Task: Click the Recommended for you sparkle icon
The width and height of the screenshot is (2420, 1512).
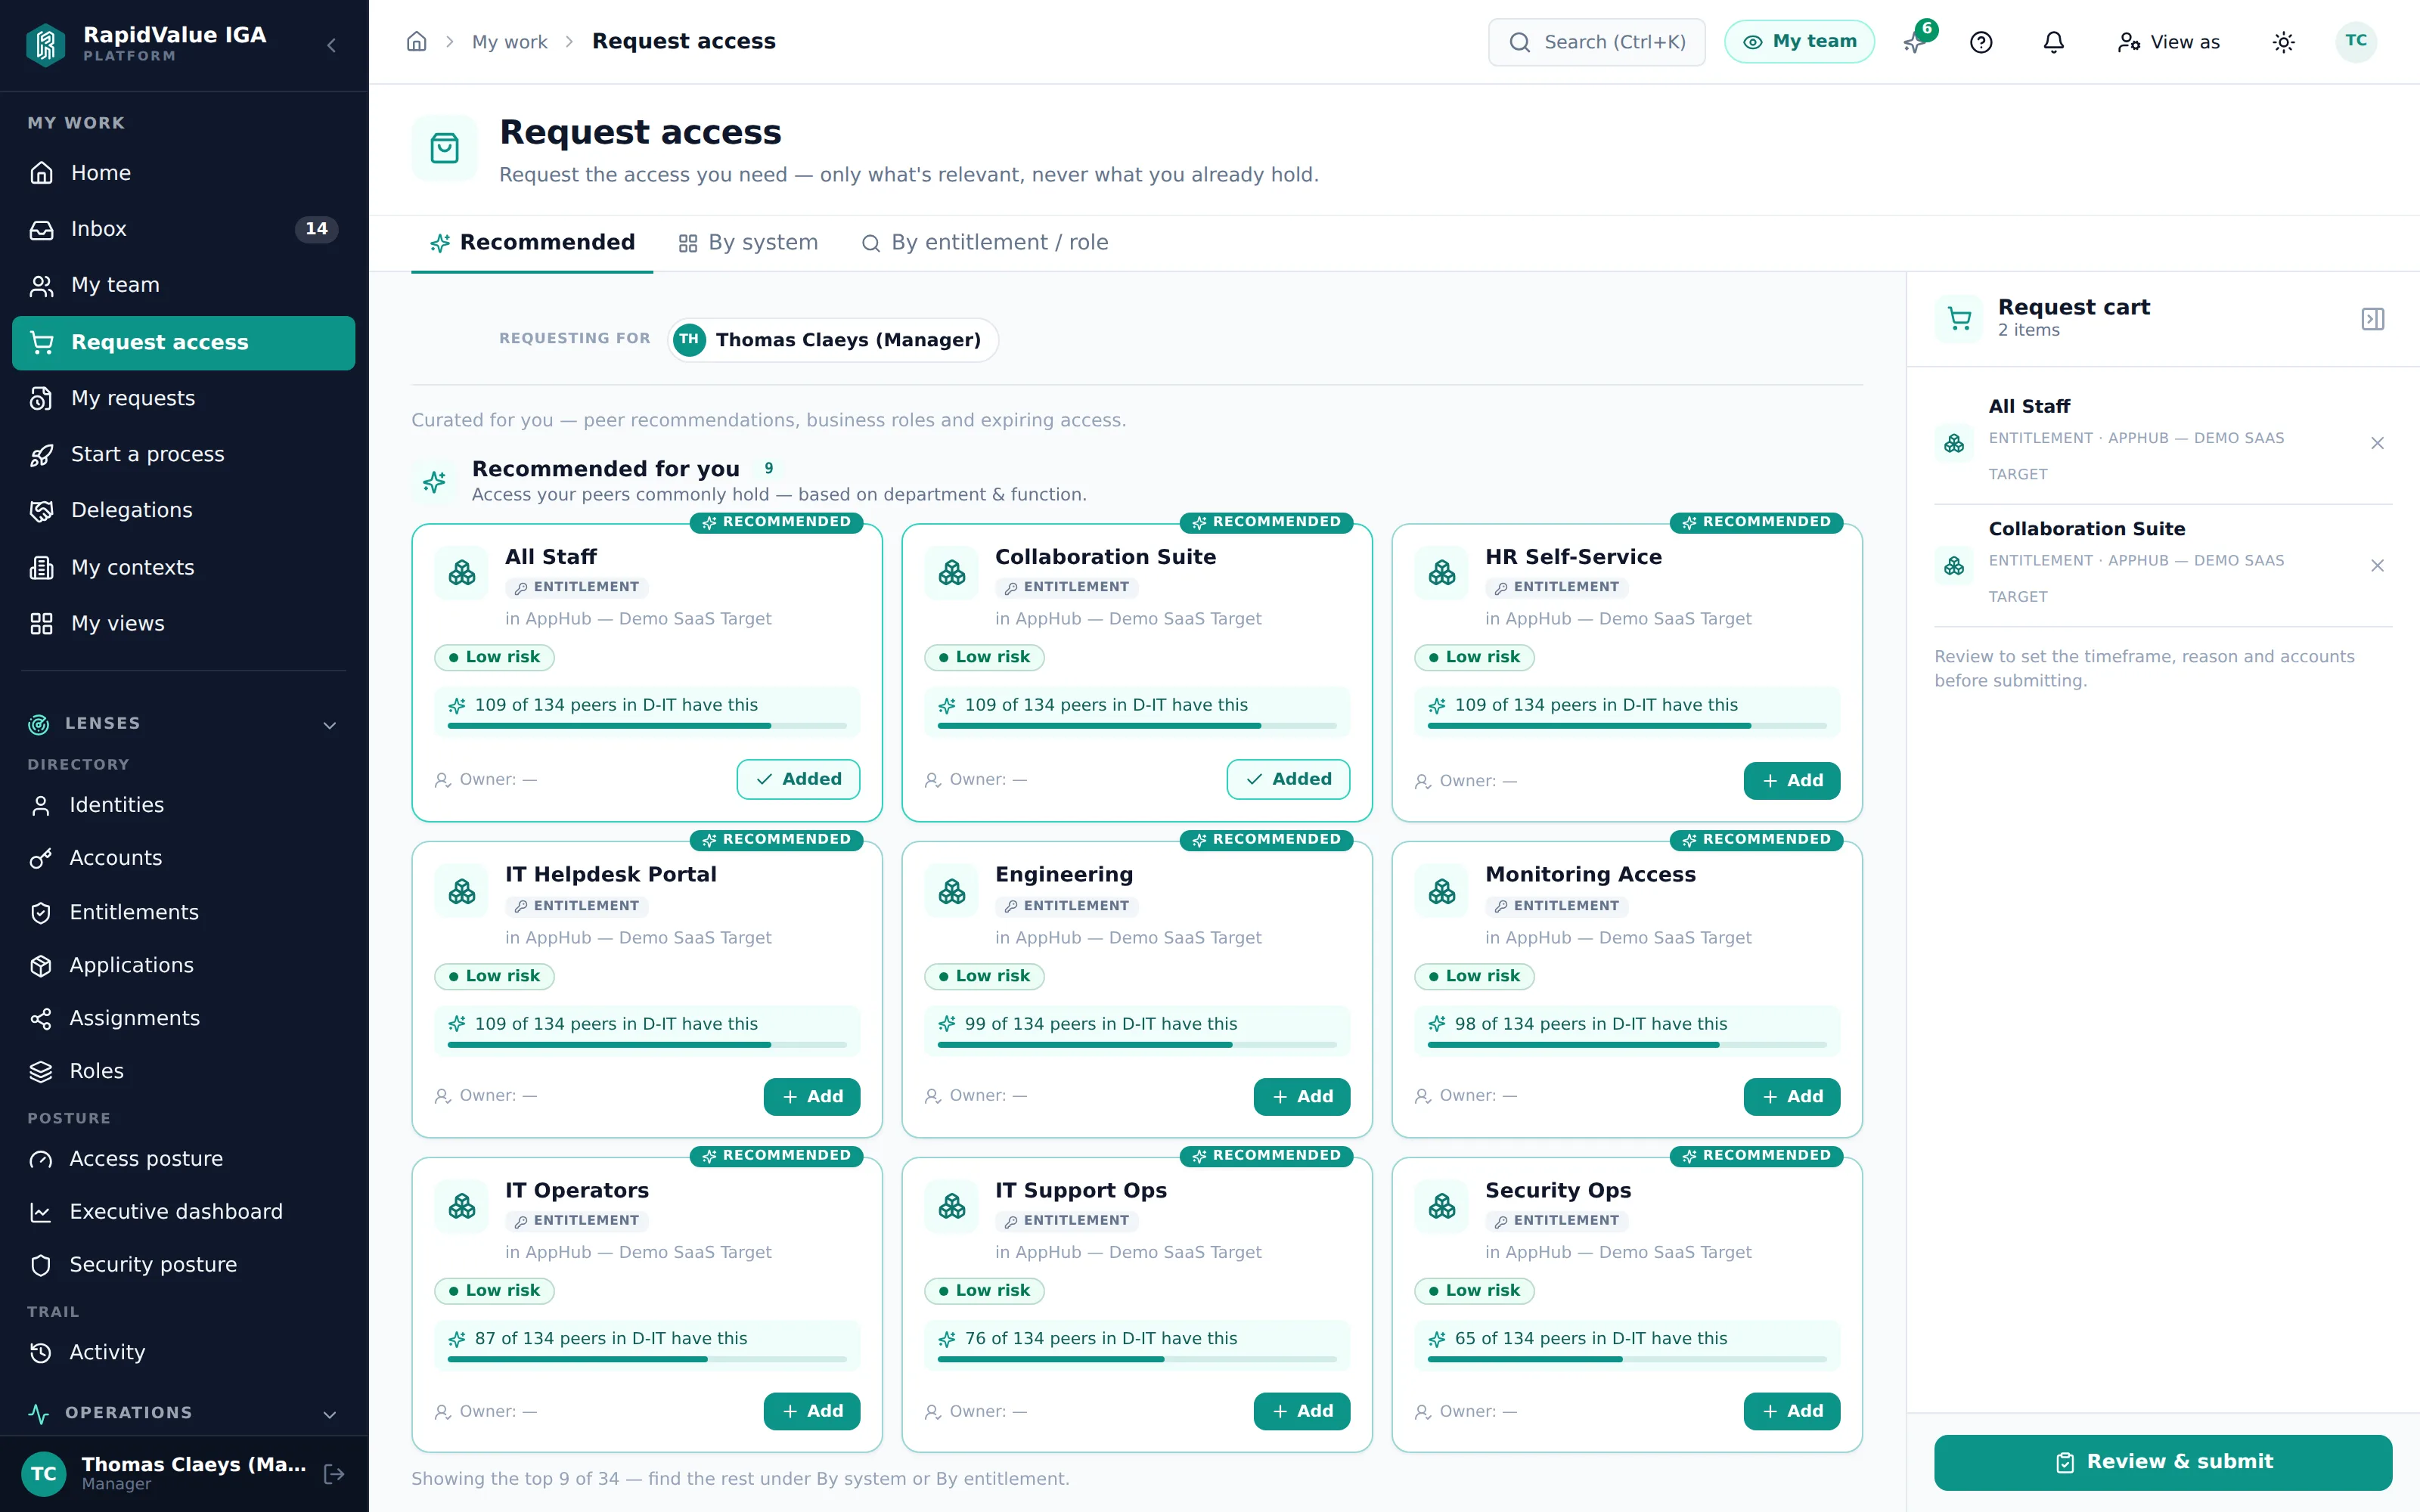Action: coord(434,482)
